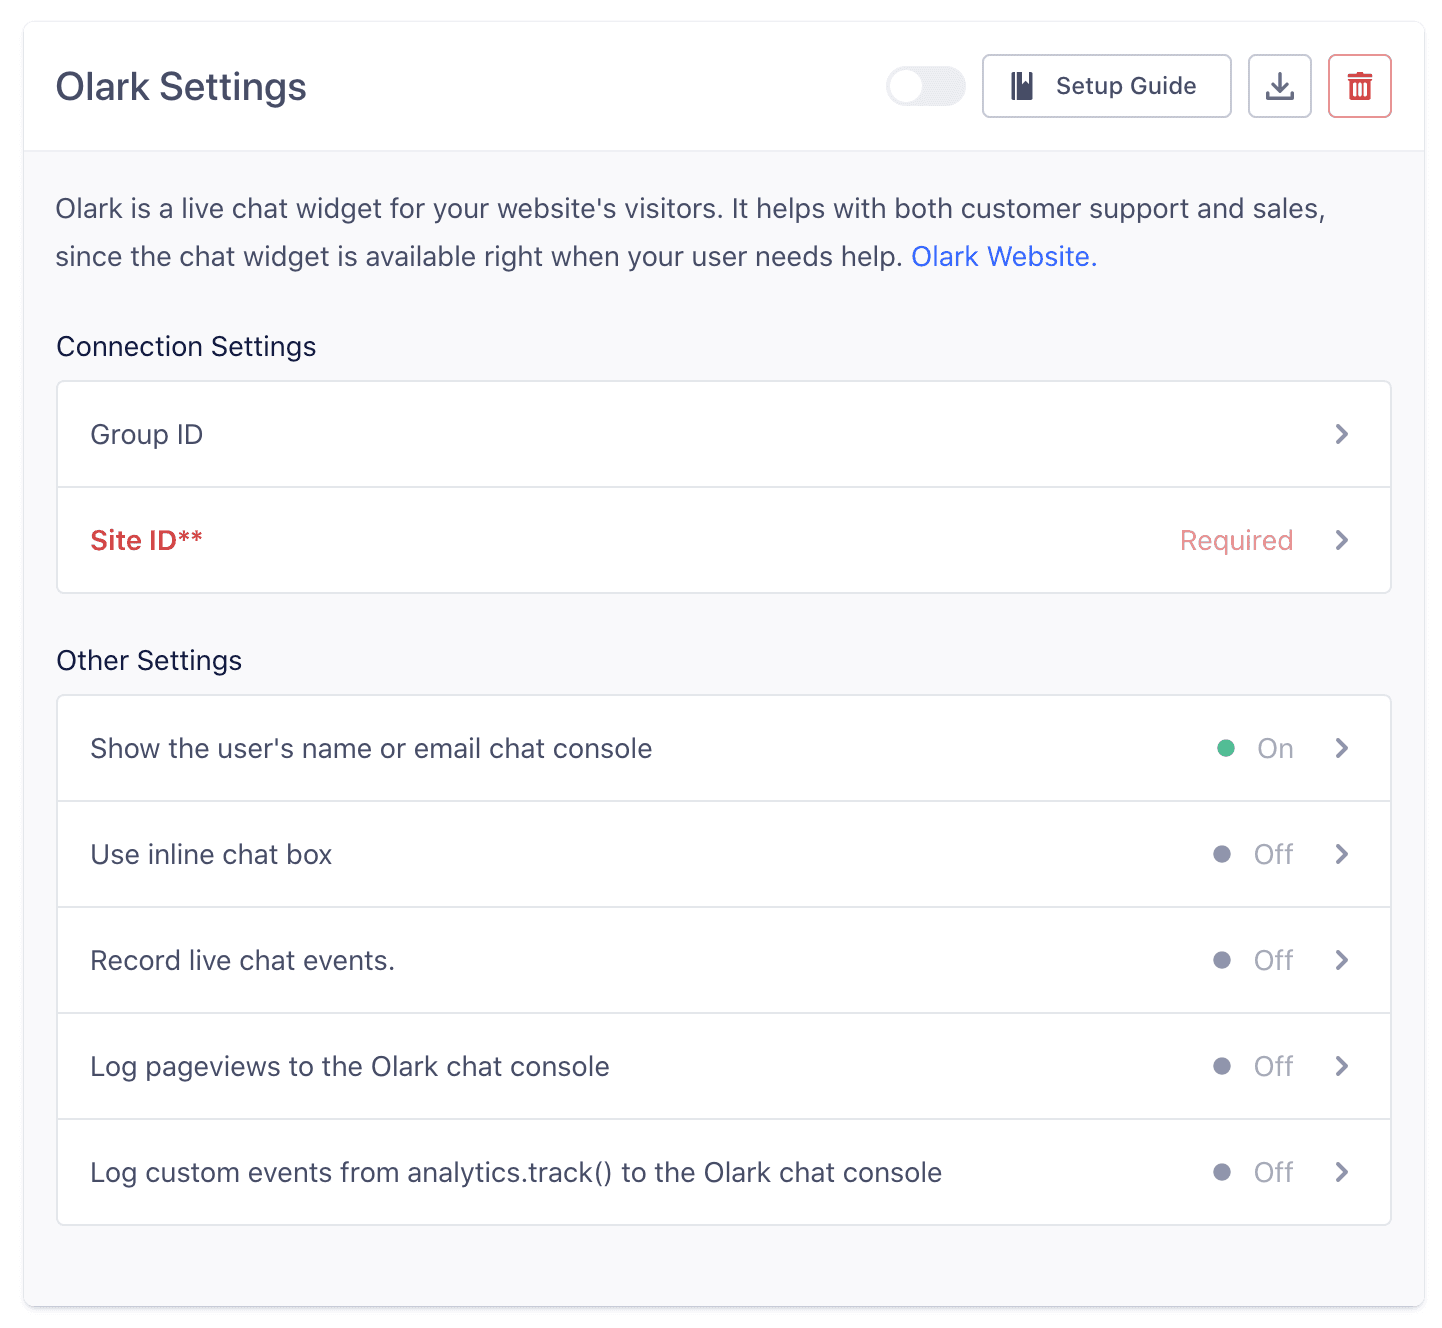The height and width of the screenshot is (1328, 1442).
Task: Click the book icon in the Setup Guide button
Action: [x=1022, y=86]
